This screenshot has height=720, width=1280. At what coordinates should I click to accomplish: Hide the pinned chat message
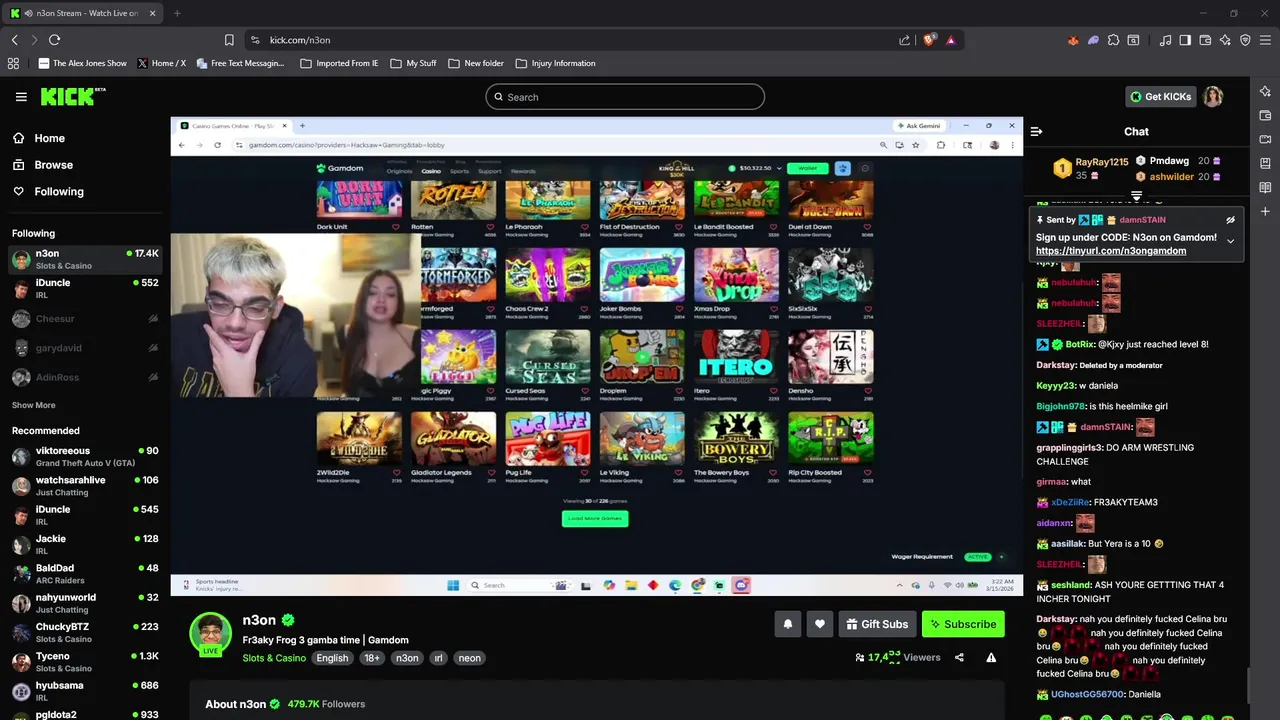click(1230, 220)
